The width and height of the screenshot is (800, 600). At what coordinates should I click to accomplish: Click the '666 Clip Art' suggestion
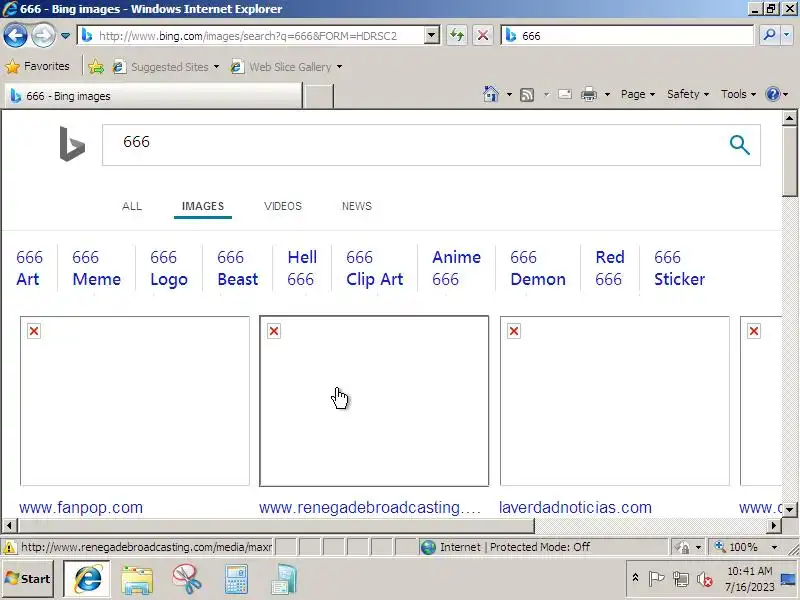pyautogui.click(x=374, y=268)
